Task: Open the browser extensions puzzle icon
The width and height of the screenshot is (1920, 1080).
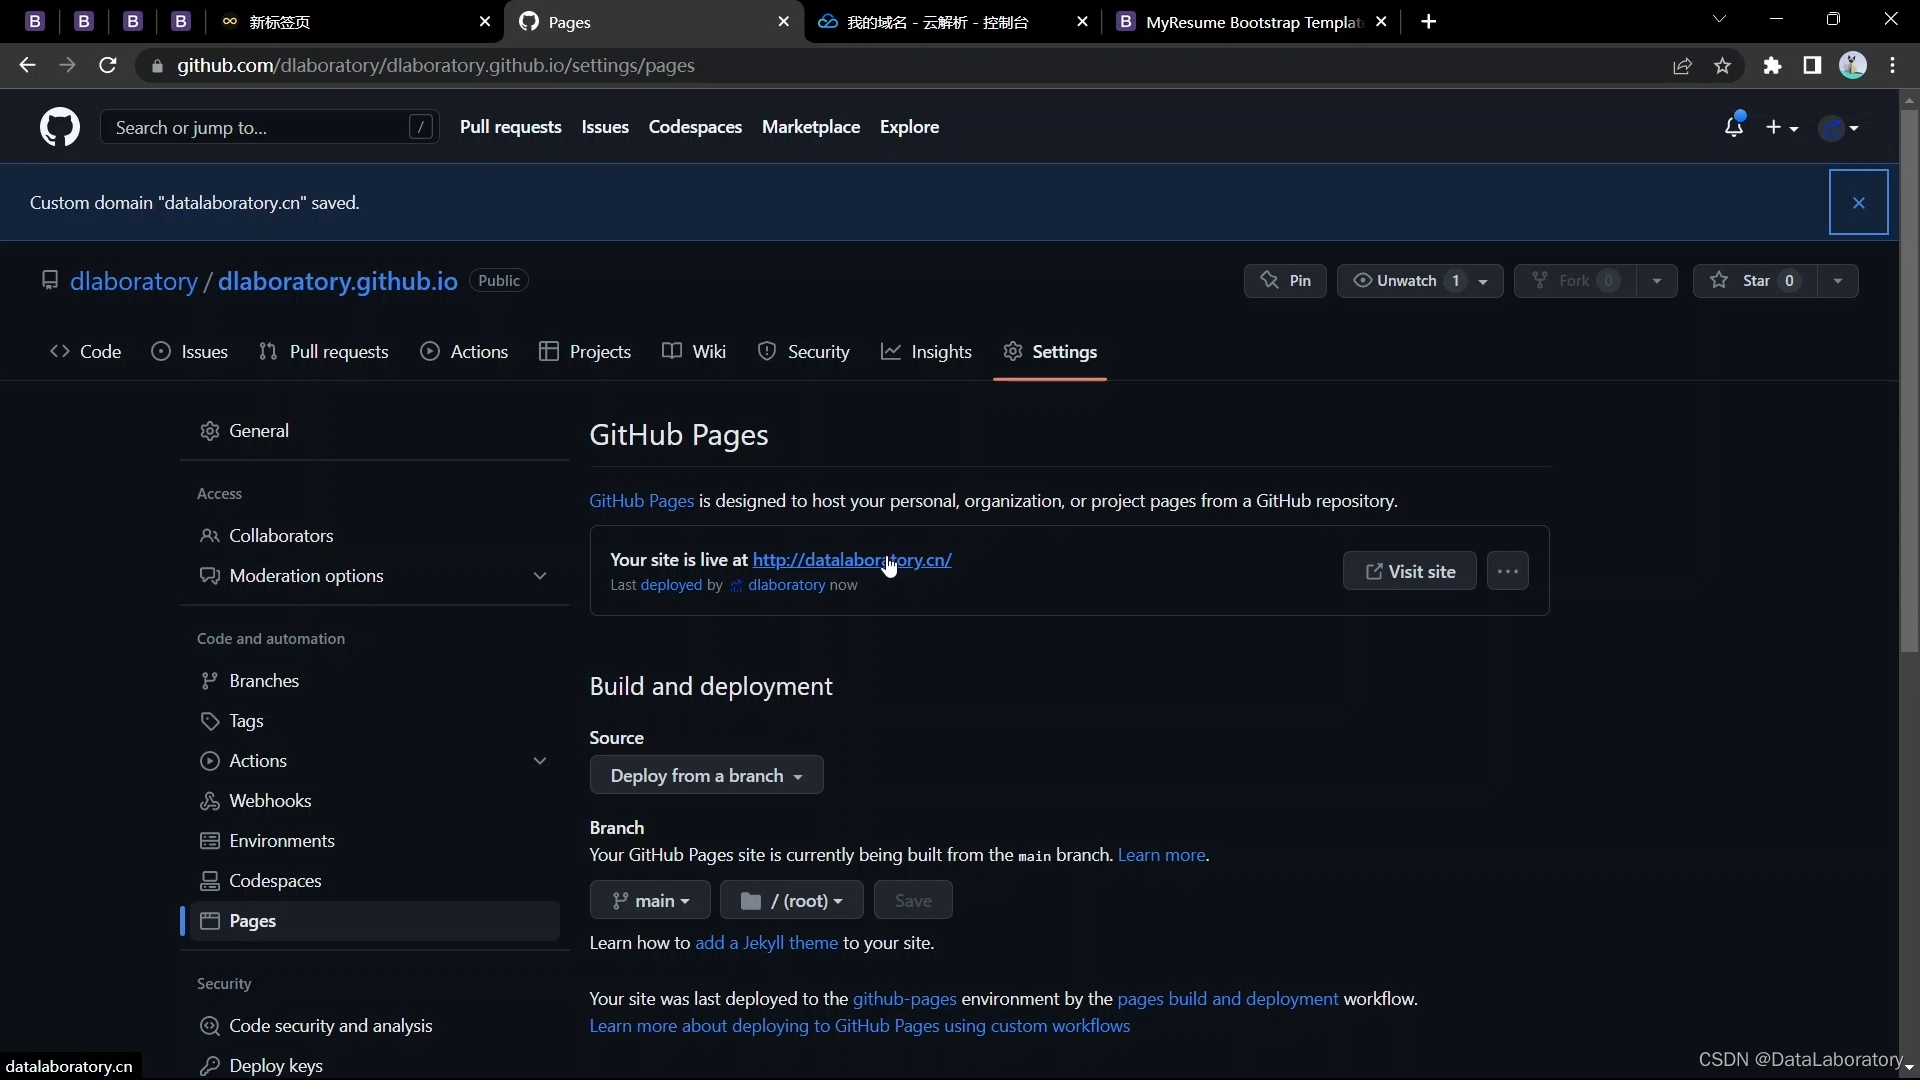Action: coord(1772,65)
